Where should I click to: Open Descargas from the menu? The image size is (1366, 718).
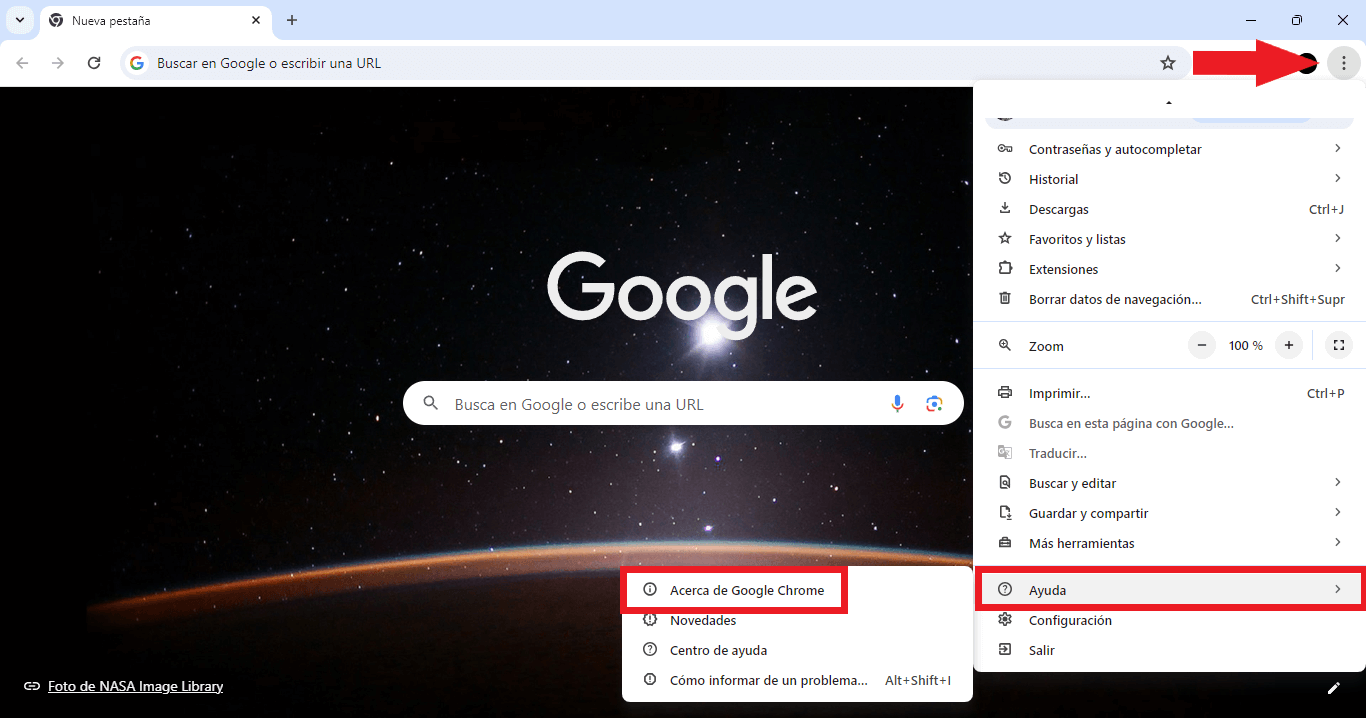pos(1169,209)
